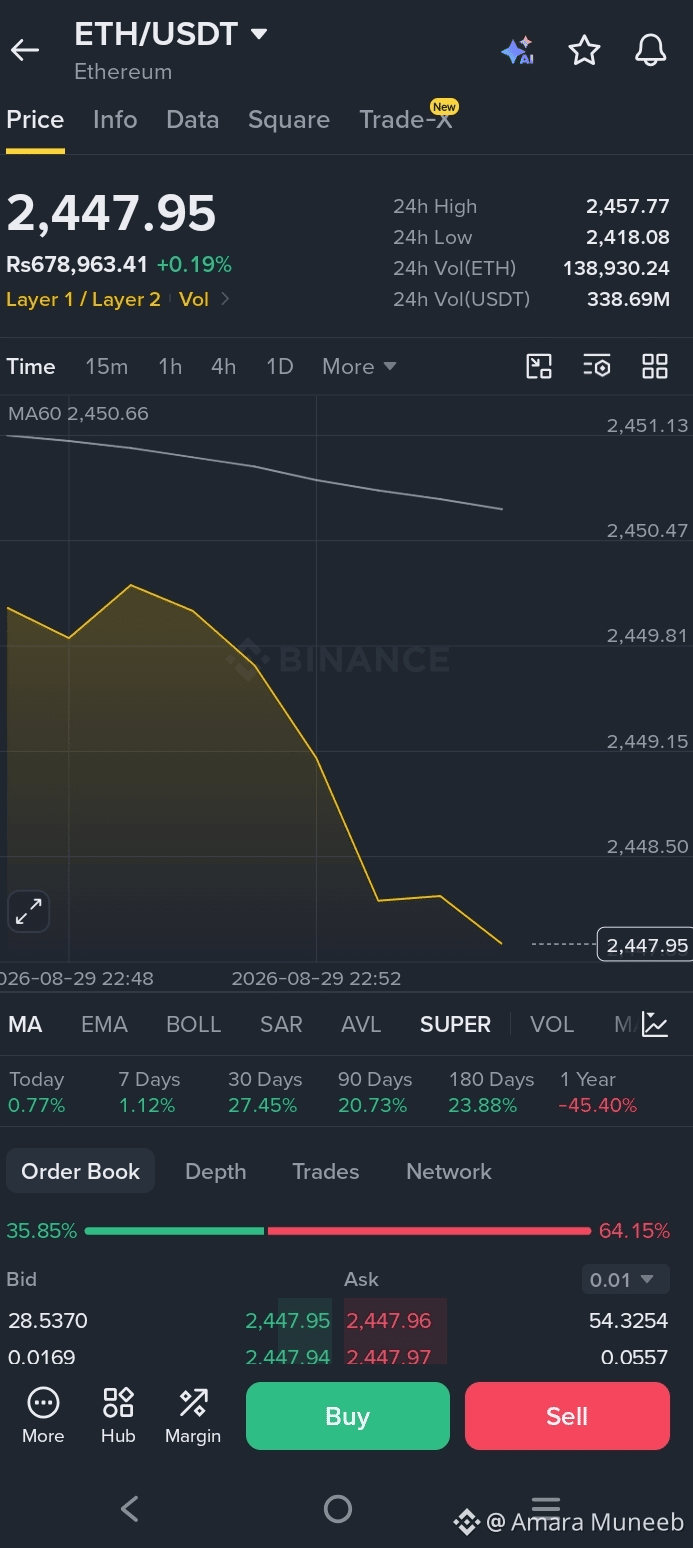This screenshot has height=1548, width=693.
Task: Tap the green Buy button
Action: click(348, 1416)
